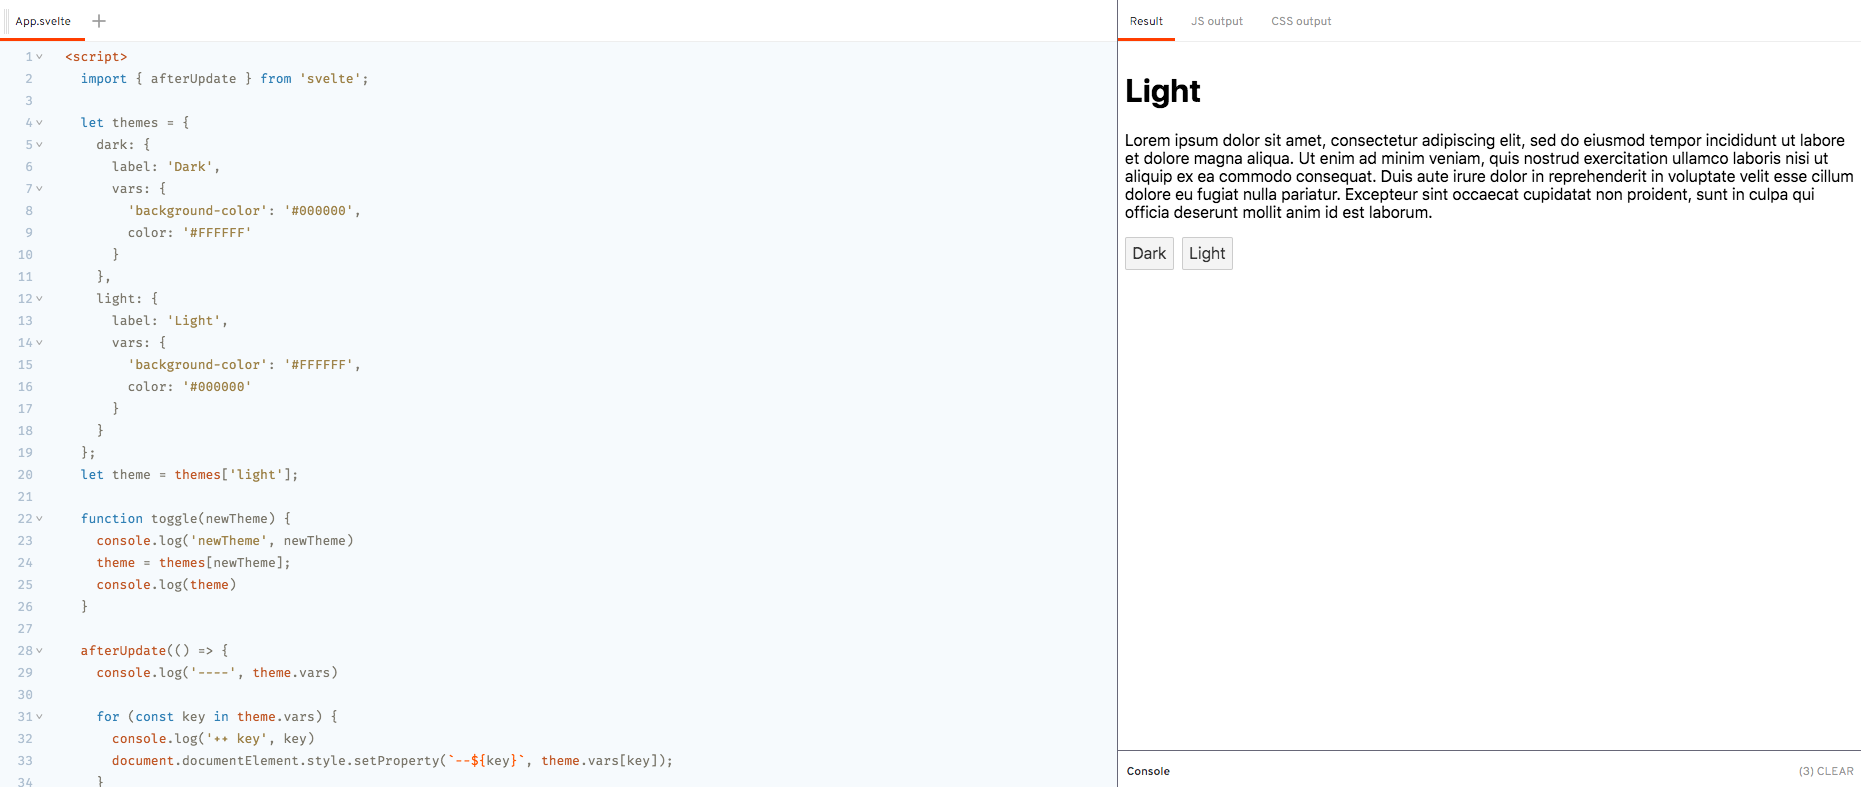1861x787 pixels.
Task: Click the label 'Dark' string on line 6
Action: click(x=189, y=167)
